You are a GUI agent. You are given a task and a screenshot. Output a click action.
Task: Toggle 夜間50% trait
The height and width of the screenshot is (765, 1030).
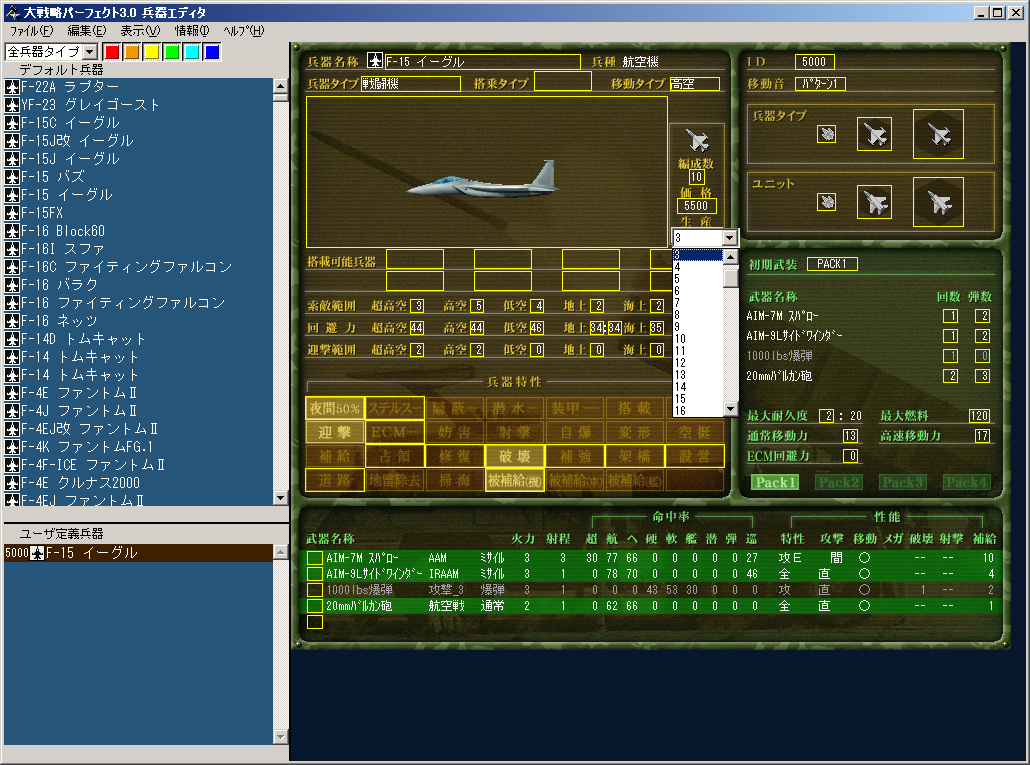(335, 408)
